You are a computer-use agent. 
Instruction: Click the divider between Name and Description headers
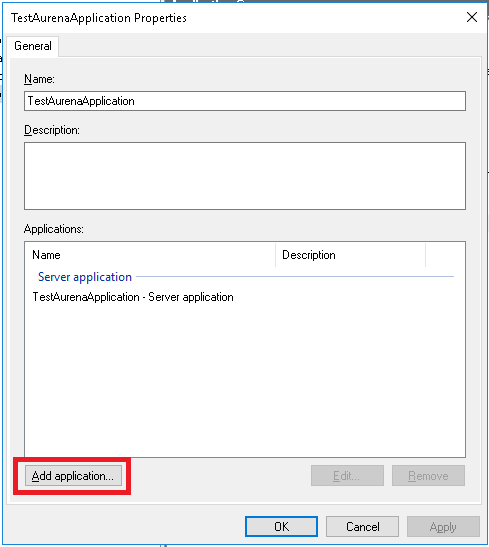click(276, 255)
